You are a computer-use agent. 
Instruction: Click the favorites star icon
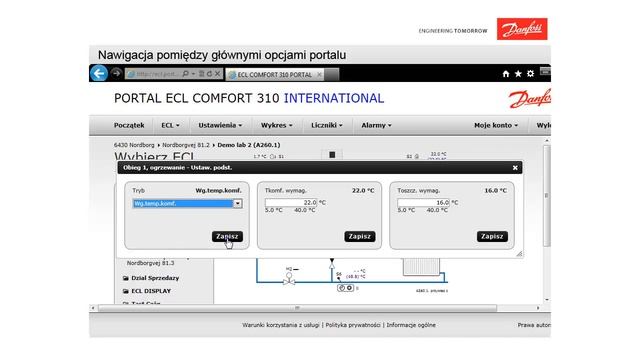pos(518,73)
